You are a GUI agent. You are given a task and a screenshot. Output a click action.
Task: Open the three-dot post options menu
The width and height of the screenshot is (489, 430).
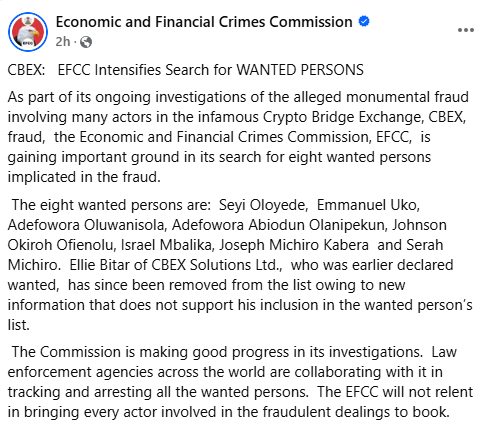click(466, 30)
